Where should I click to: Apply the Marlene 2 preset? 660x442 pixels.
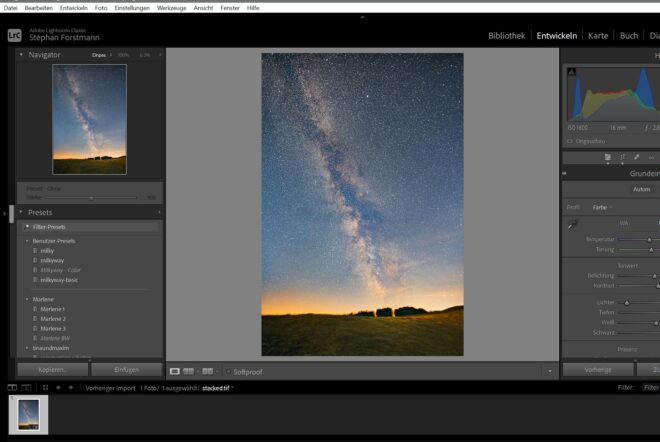tap(53, 319)
